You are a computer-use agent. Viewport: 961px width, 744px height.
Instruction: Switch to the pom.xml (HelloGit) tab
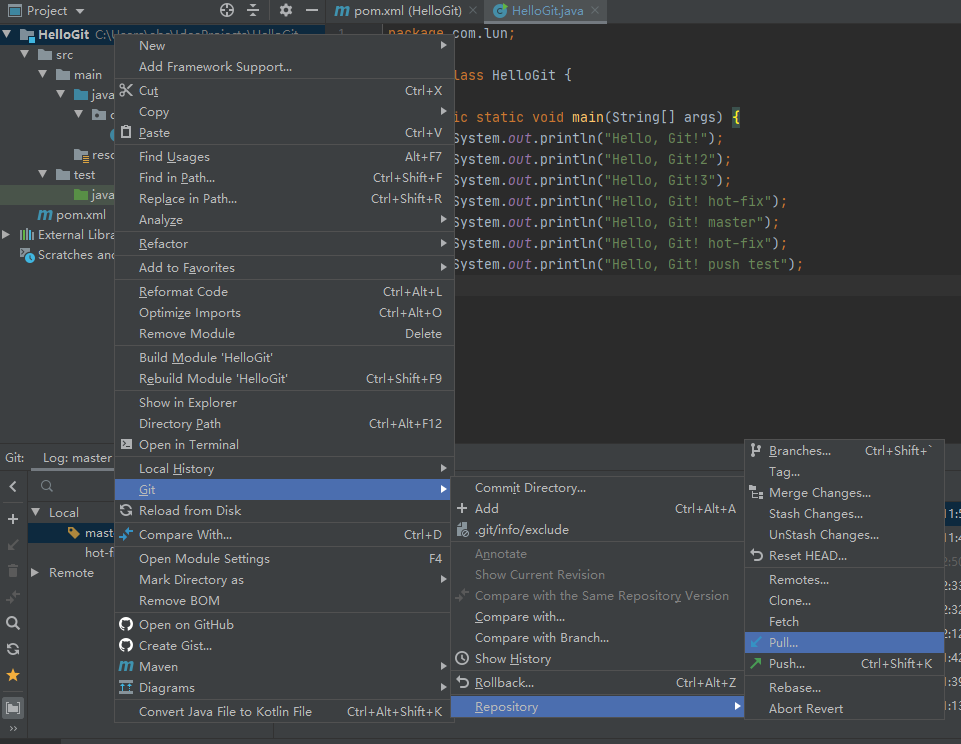click(398, 10)
